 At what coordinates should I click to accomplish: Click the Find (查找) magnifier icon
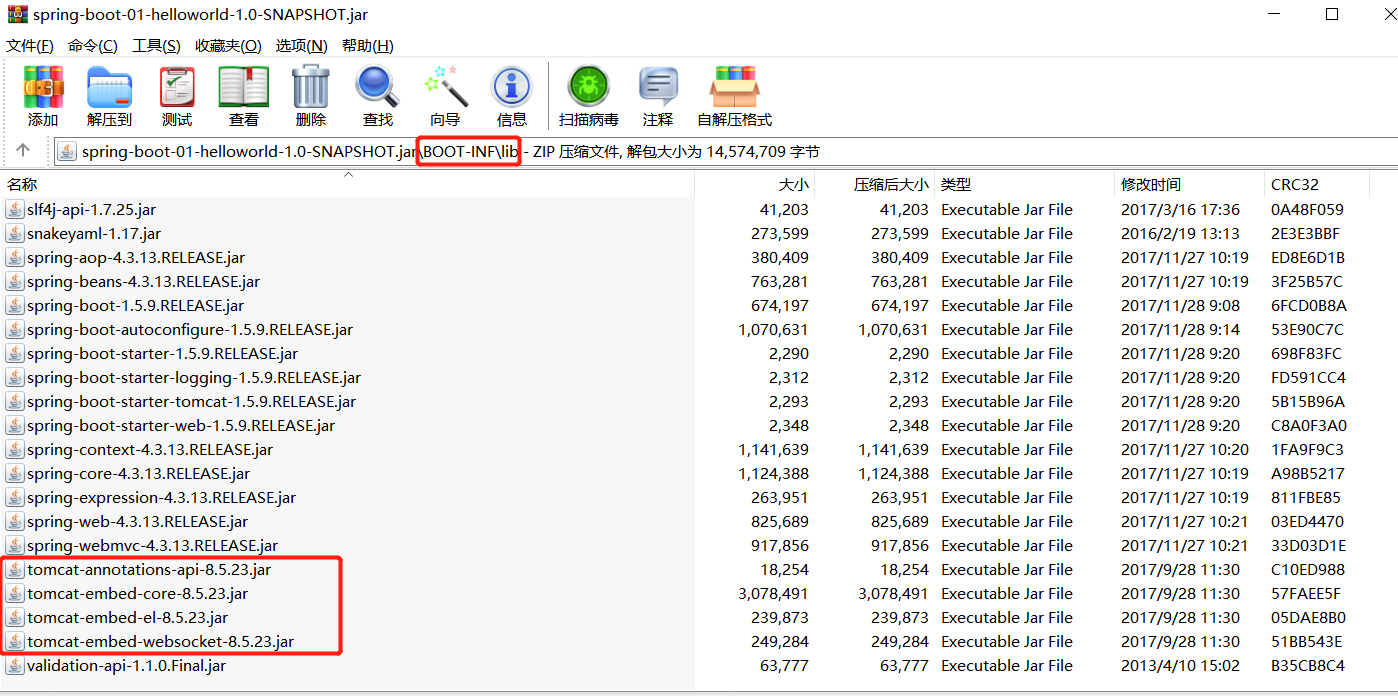coord(378,87)
